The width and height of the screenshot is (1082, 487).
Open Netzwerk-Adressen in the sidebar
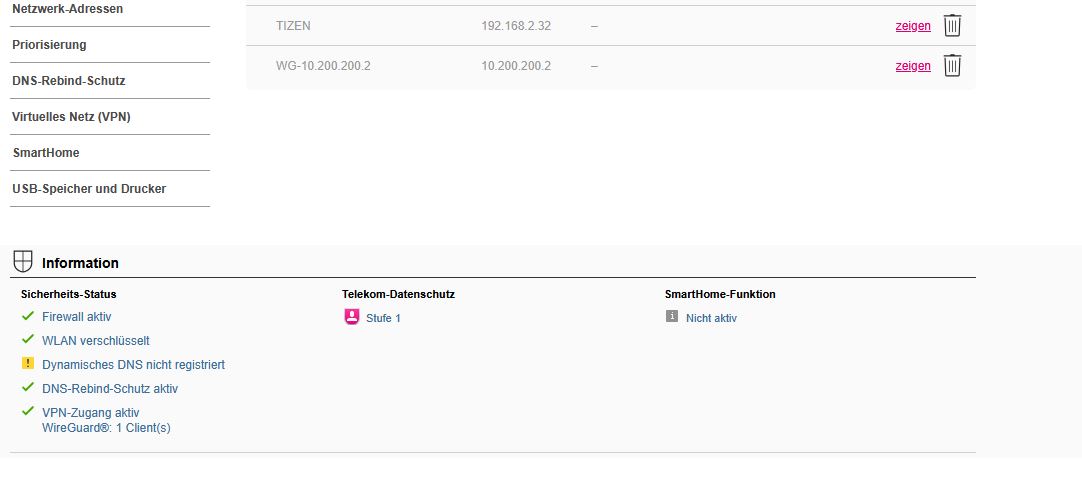pos(68,9)
